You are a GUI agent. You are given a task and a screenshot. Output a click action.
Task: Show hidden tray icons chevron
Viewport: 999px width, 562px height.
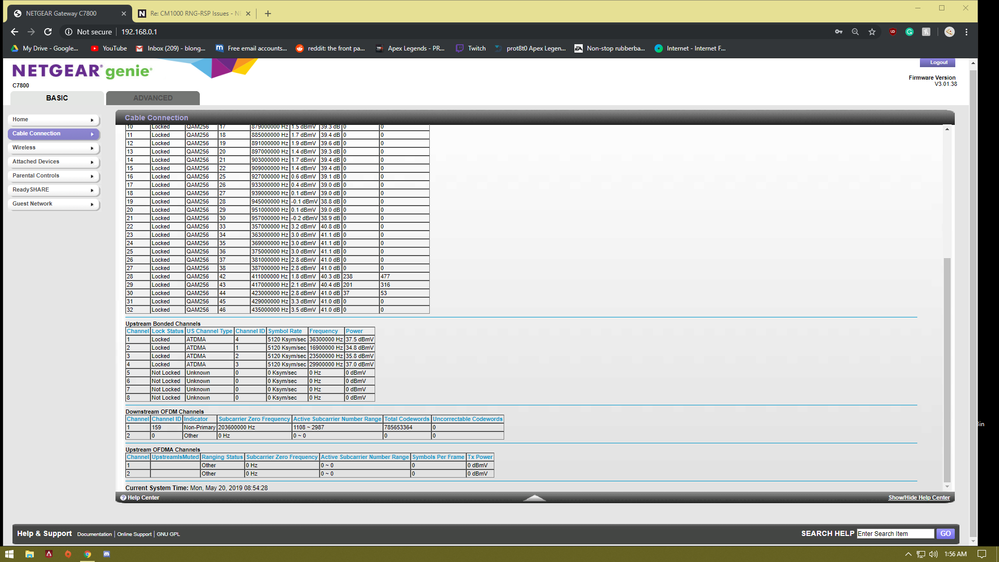click(x=908, y=554)
